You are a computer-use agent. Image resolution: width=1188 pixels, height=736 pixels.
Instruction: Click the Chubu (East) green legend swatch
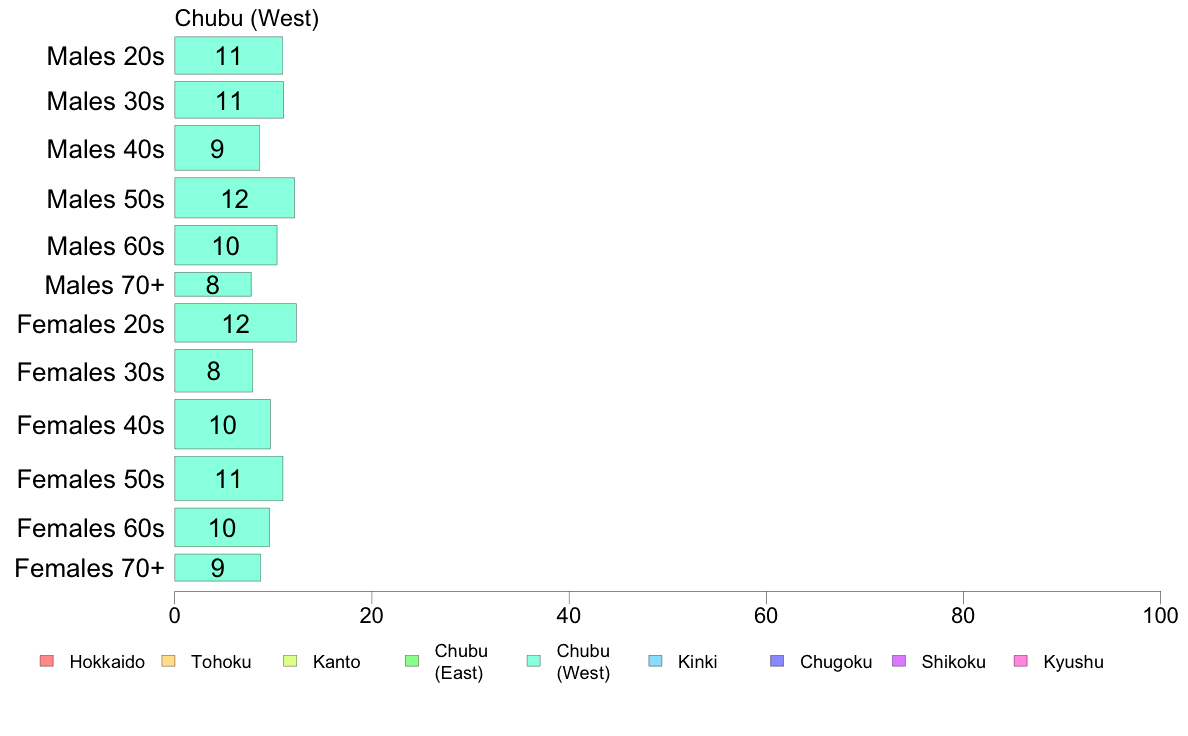tap(412, 661)
